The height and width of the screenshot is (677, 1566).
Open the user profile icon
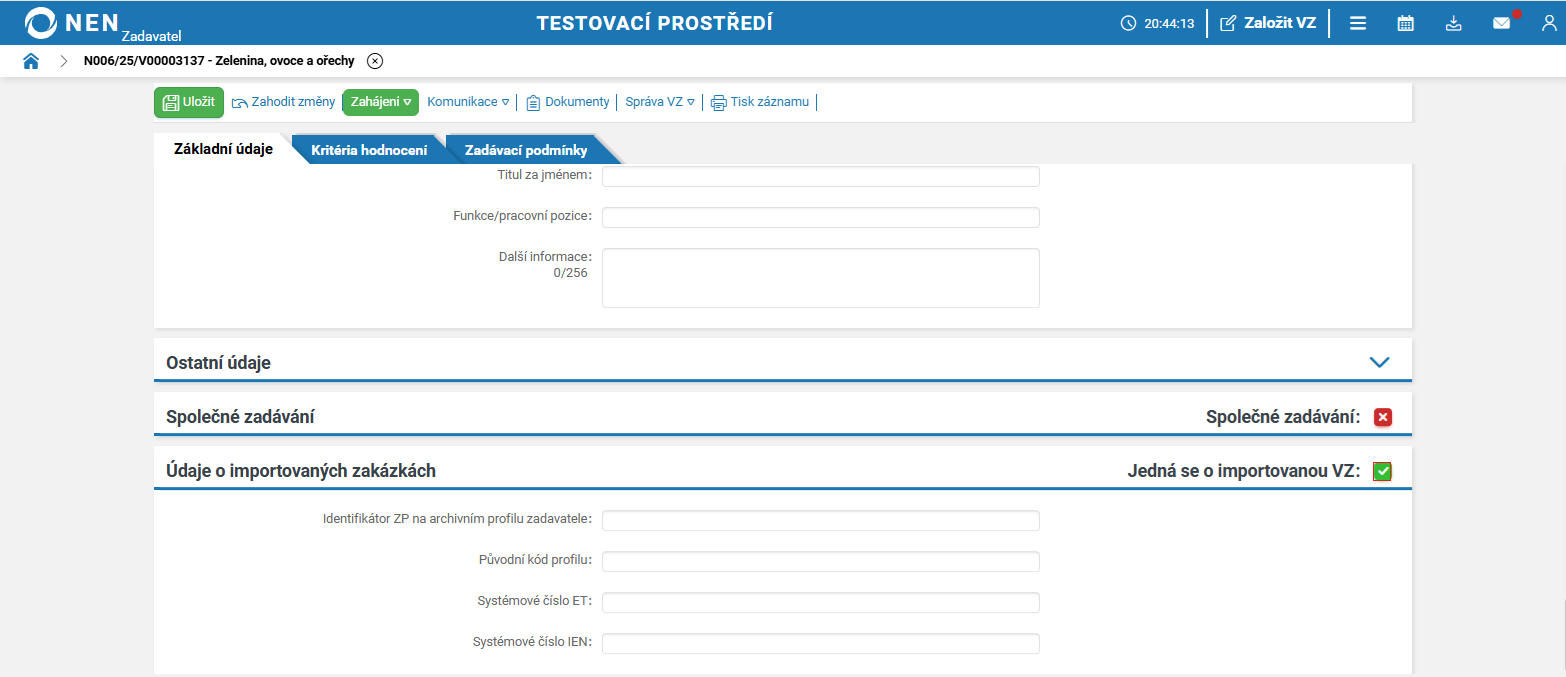1549,23
